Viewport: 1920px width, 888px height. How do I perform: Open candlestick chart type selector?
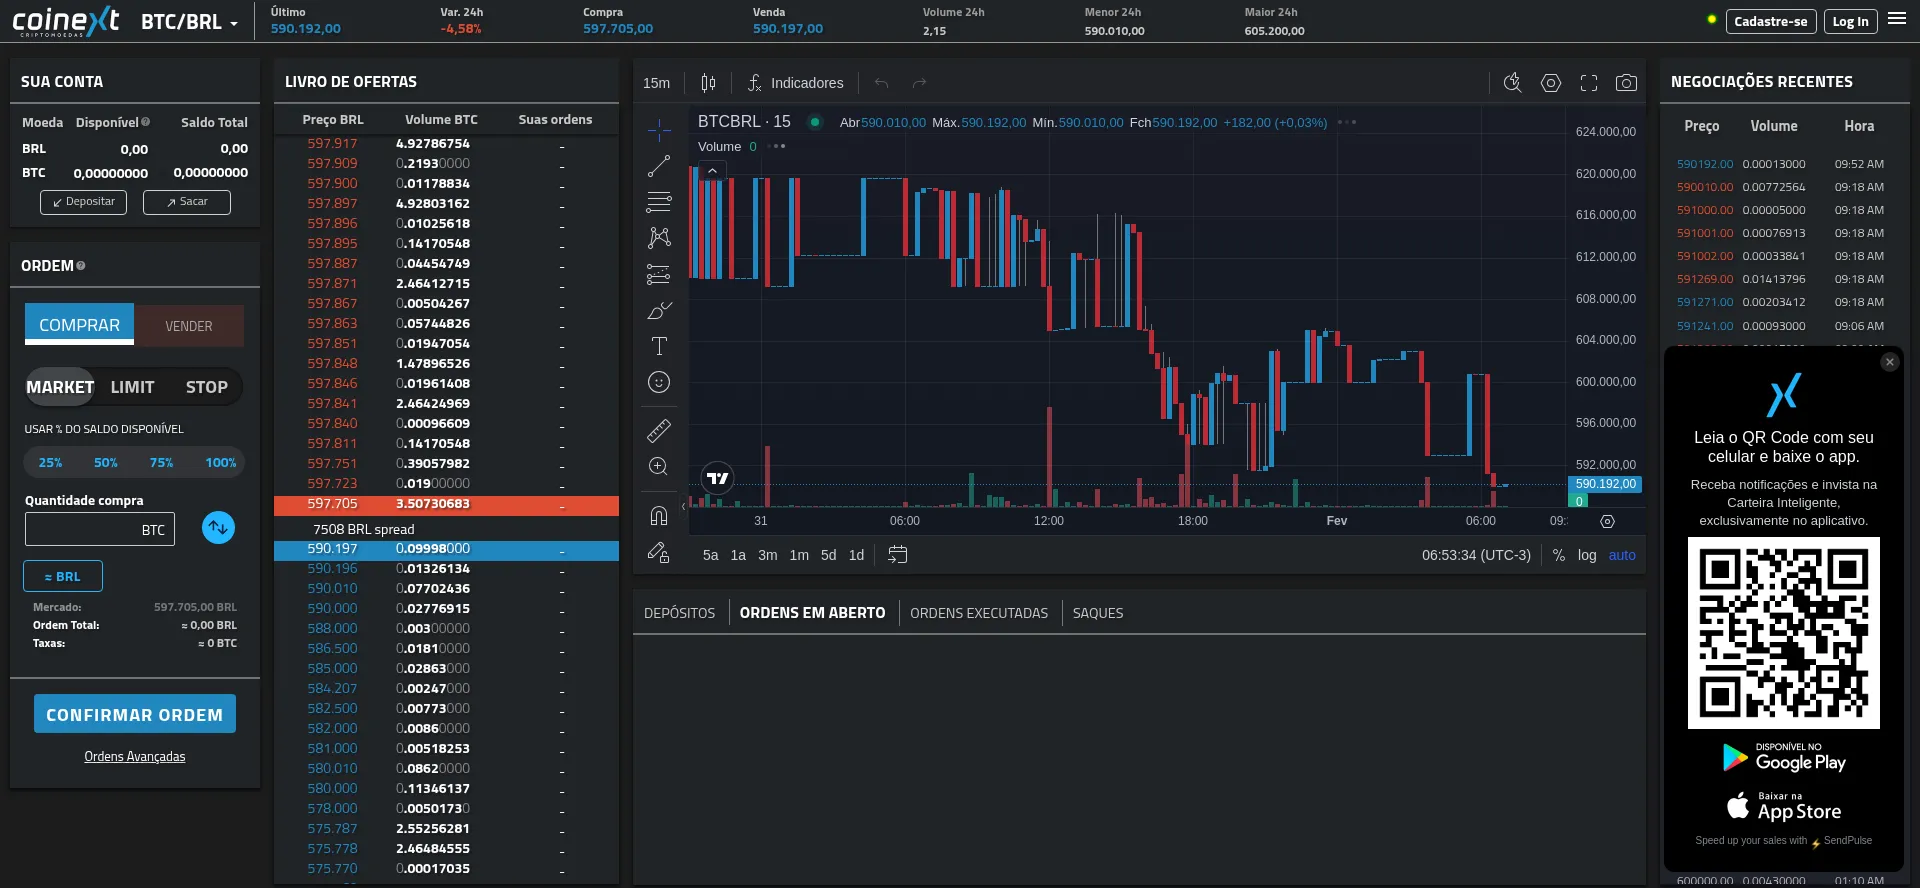(x=708, y=83)
